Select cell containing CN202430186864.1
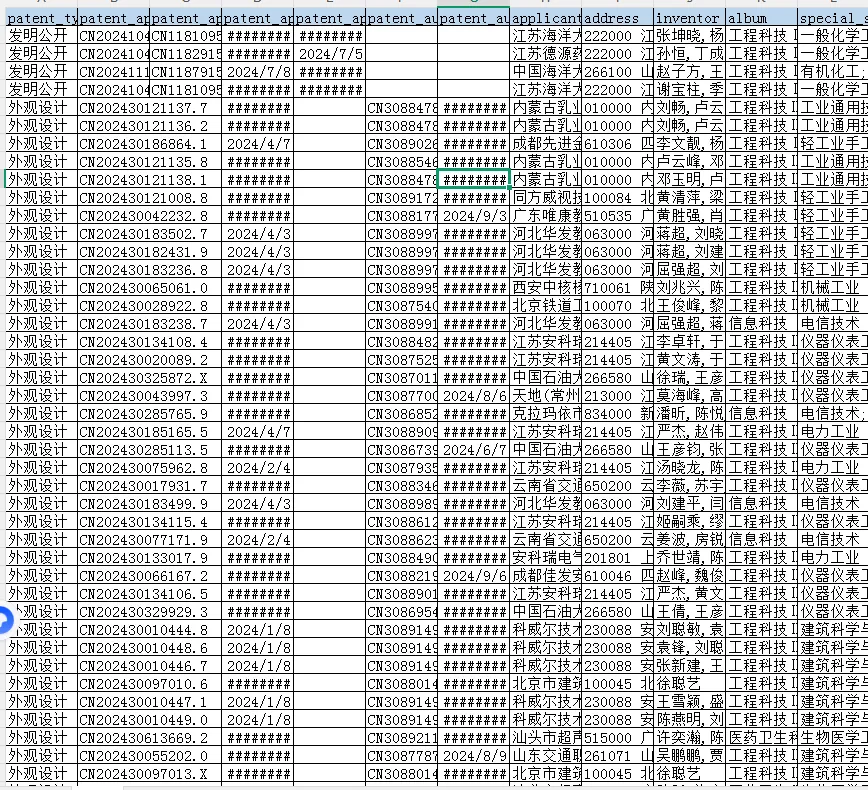 [x=149, y=143]
